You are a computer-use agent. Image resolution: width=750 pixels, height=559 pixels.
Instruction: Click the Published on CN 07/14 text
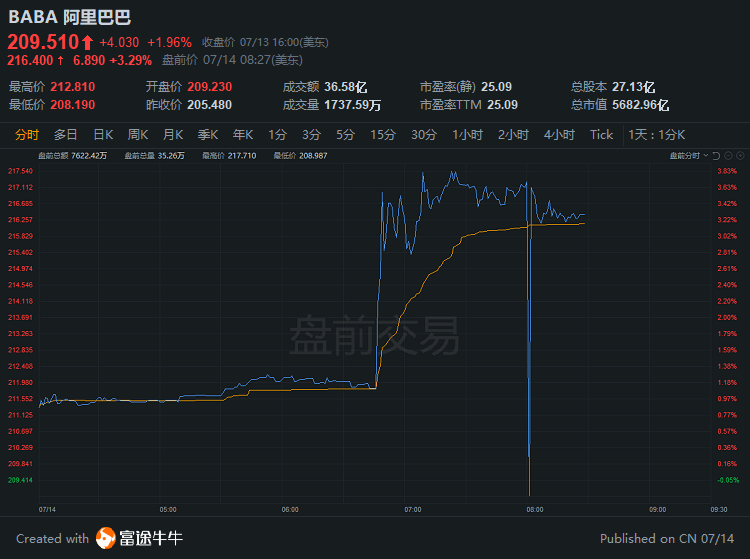667,538
